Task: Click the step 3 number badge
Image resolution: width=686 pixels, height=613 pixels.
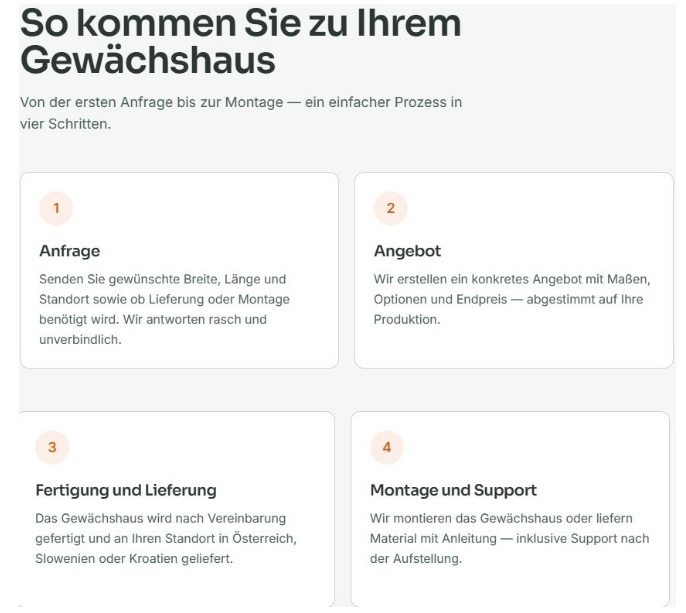Action: [x=52, y=447]
